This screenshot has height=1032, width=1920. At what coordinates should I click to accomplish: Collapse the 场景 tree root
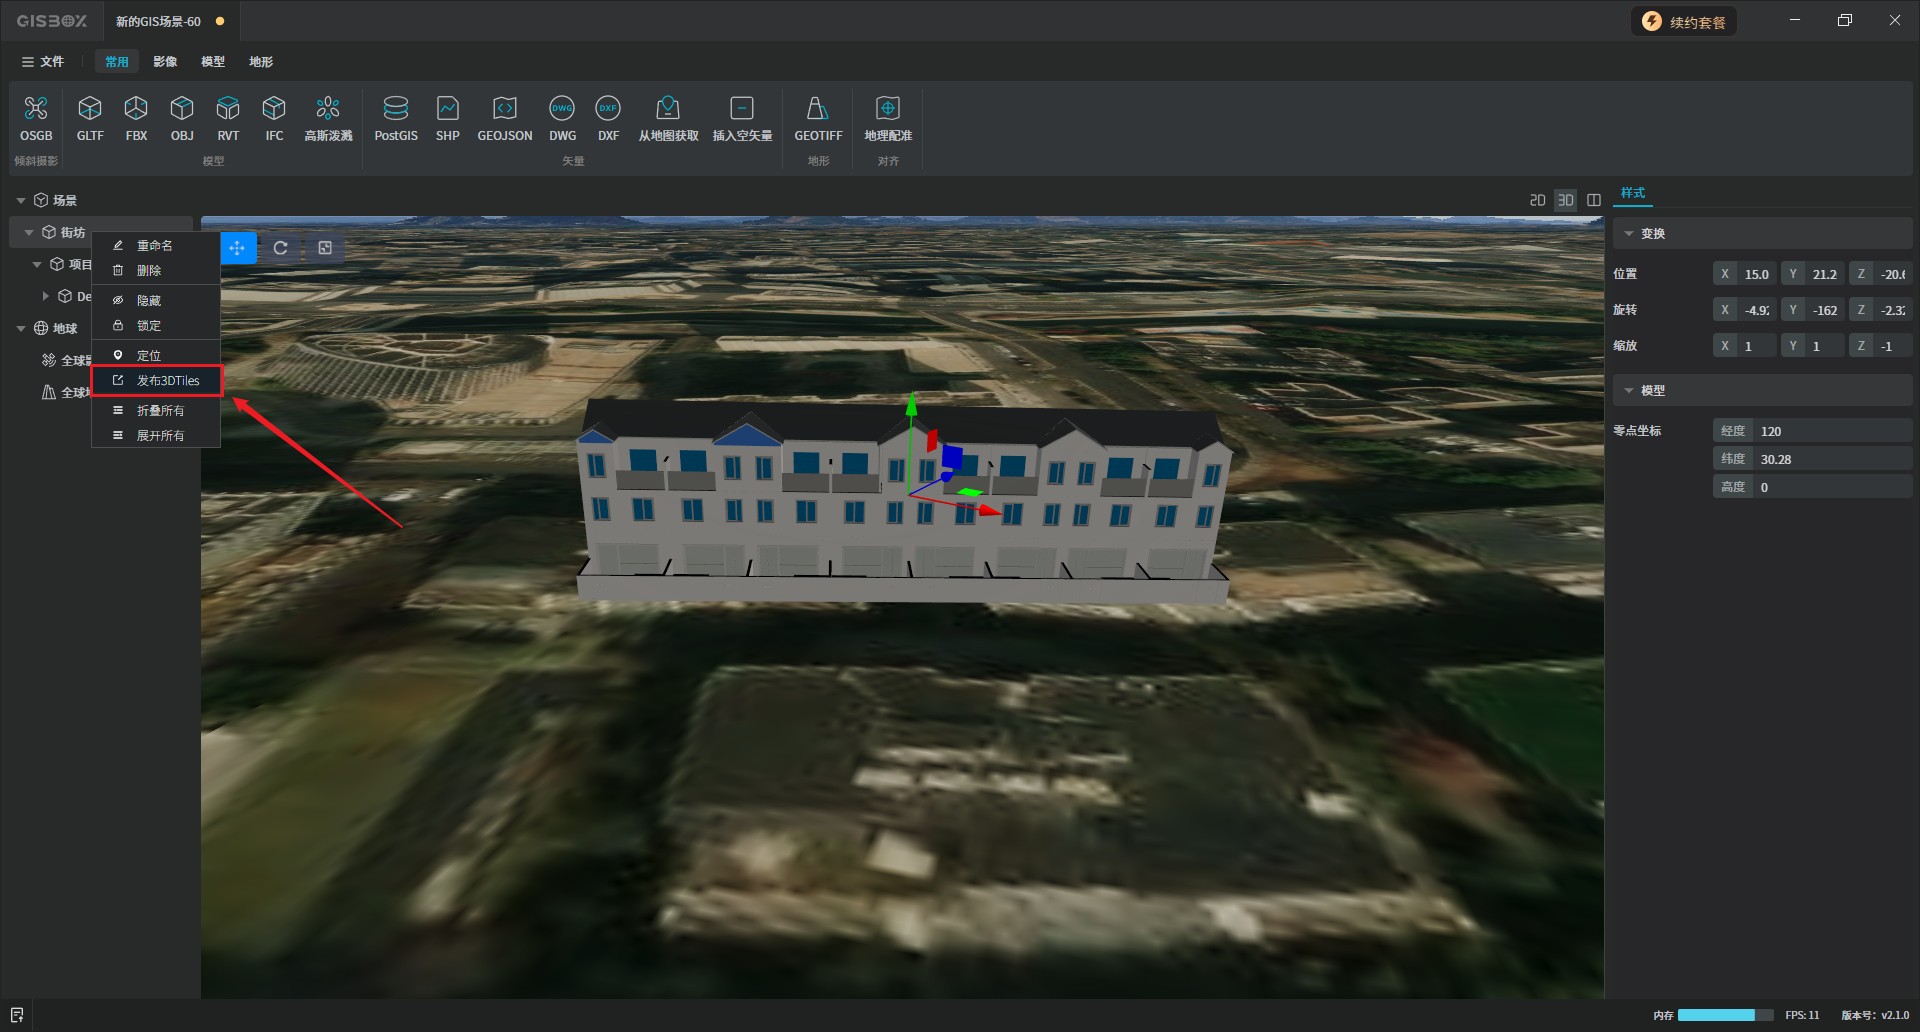click(21, 201)
